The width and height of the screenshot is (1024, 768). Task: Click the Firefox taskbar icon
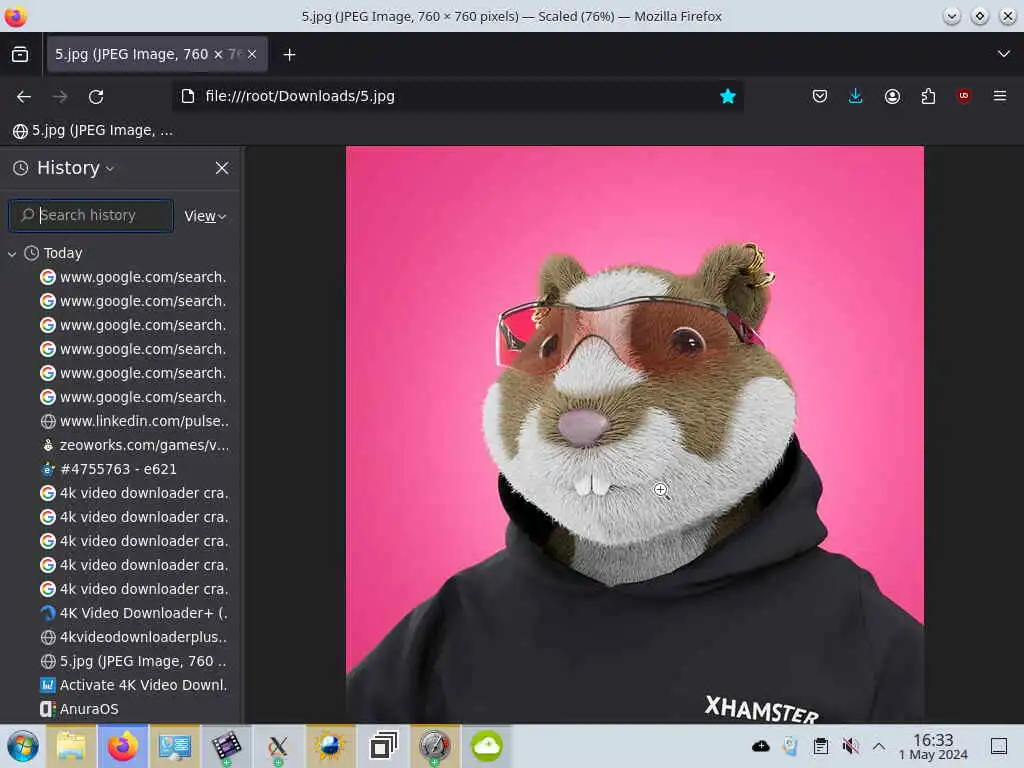(x=123, y=746)
